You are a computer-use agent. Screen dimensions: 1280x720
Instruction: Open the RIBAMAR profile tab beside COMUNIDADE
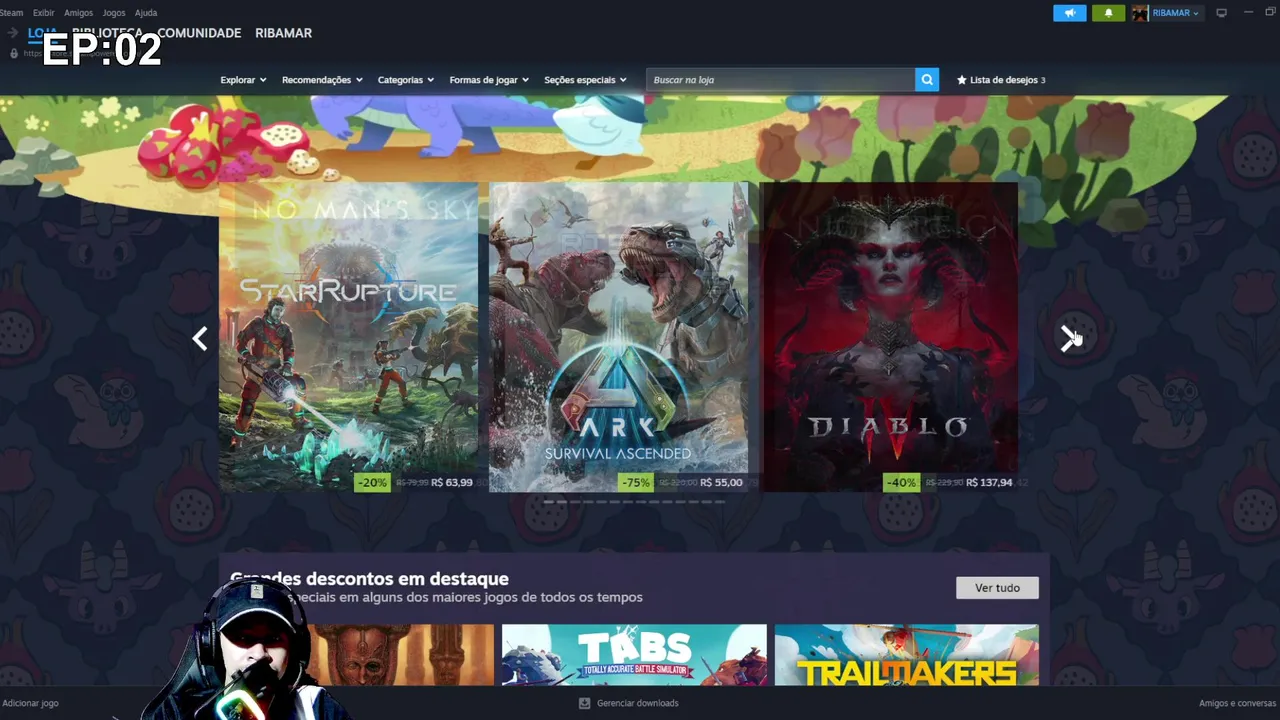[283, 33]
